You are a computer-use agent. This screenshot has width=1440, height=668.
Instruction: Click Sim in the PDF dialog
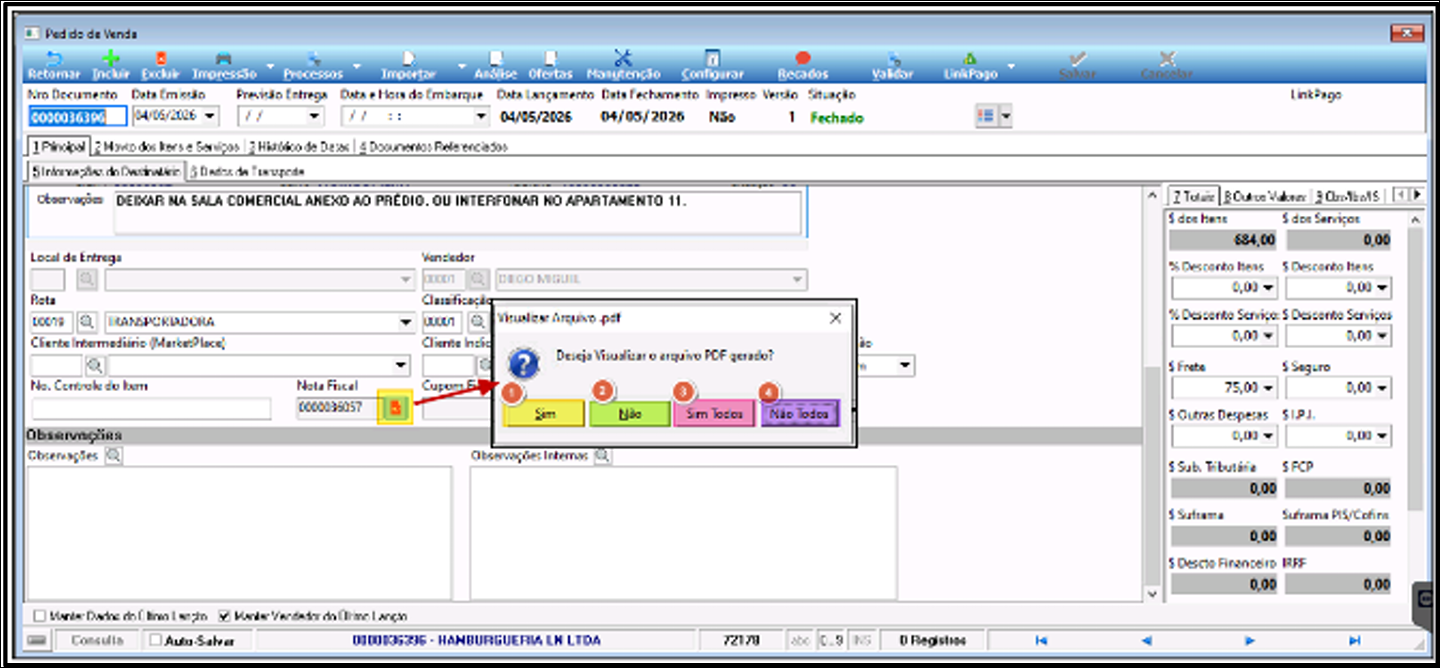tap(544, 413)
